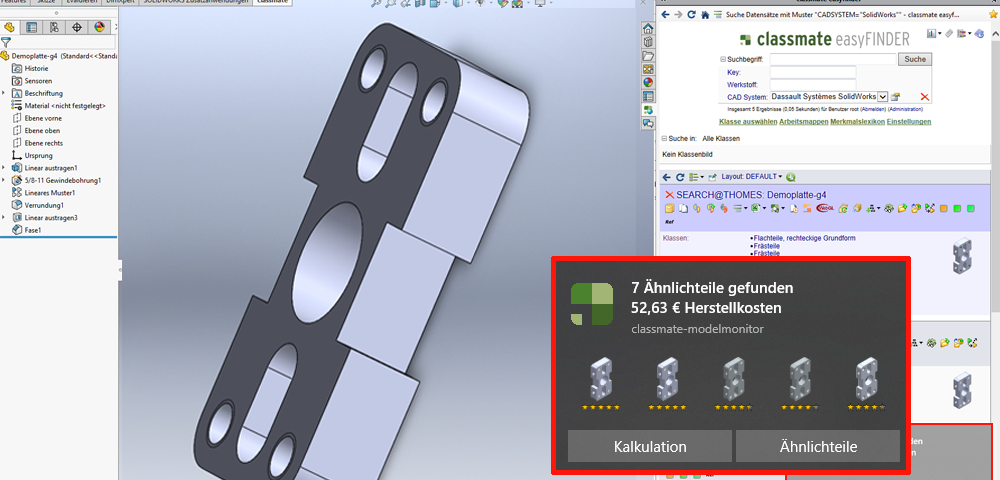Open the Appearances color ball task pane
1000x480 pixels.
click(648, 82)
